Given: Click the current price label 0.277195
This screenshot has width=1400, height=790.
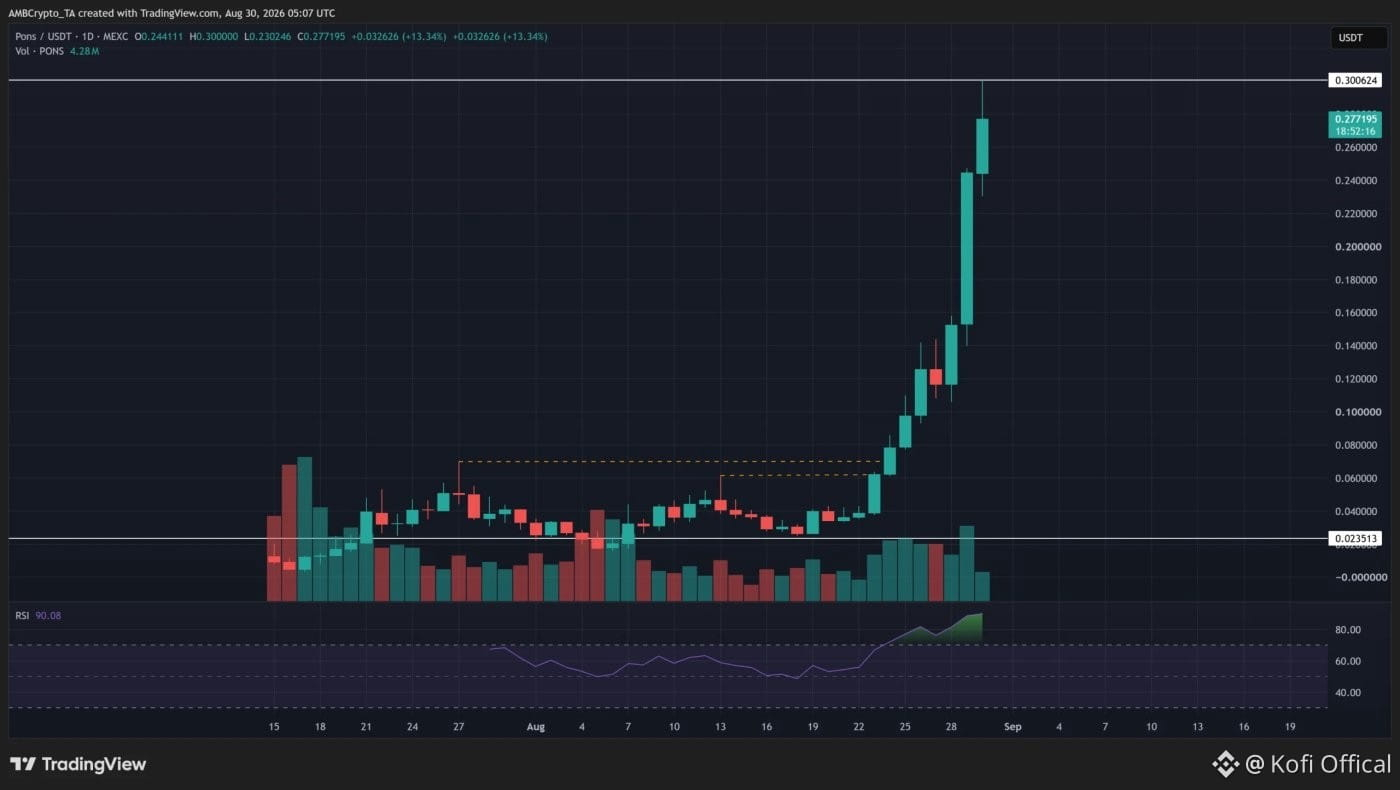Looking at the screenshot, I should [x=1355, y=118].
